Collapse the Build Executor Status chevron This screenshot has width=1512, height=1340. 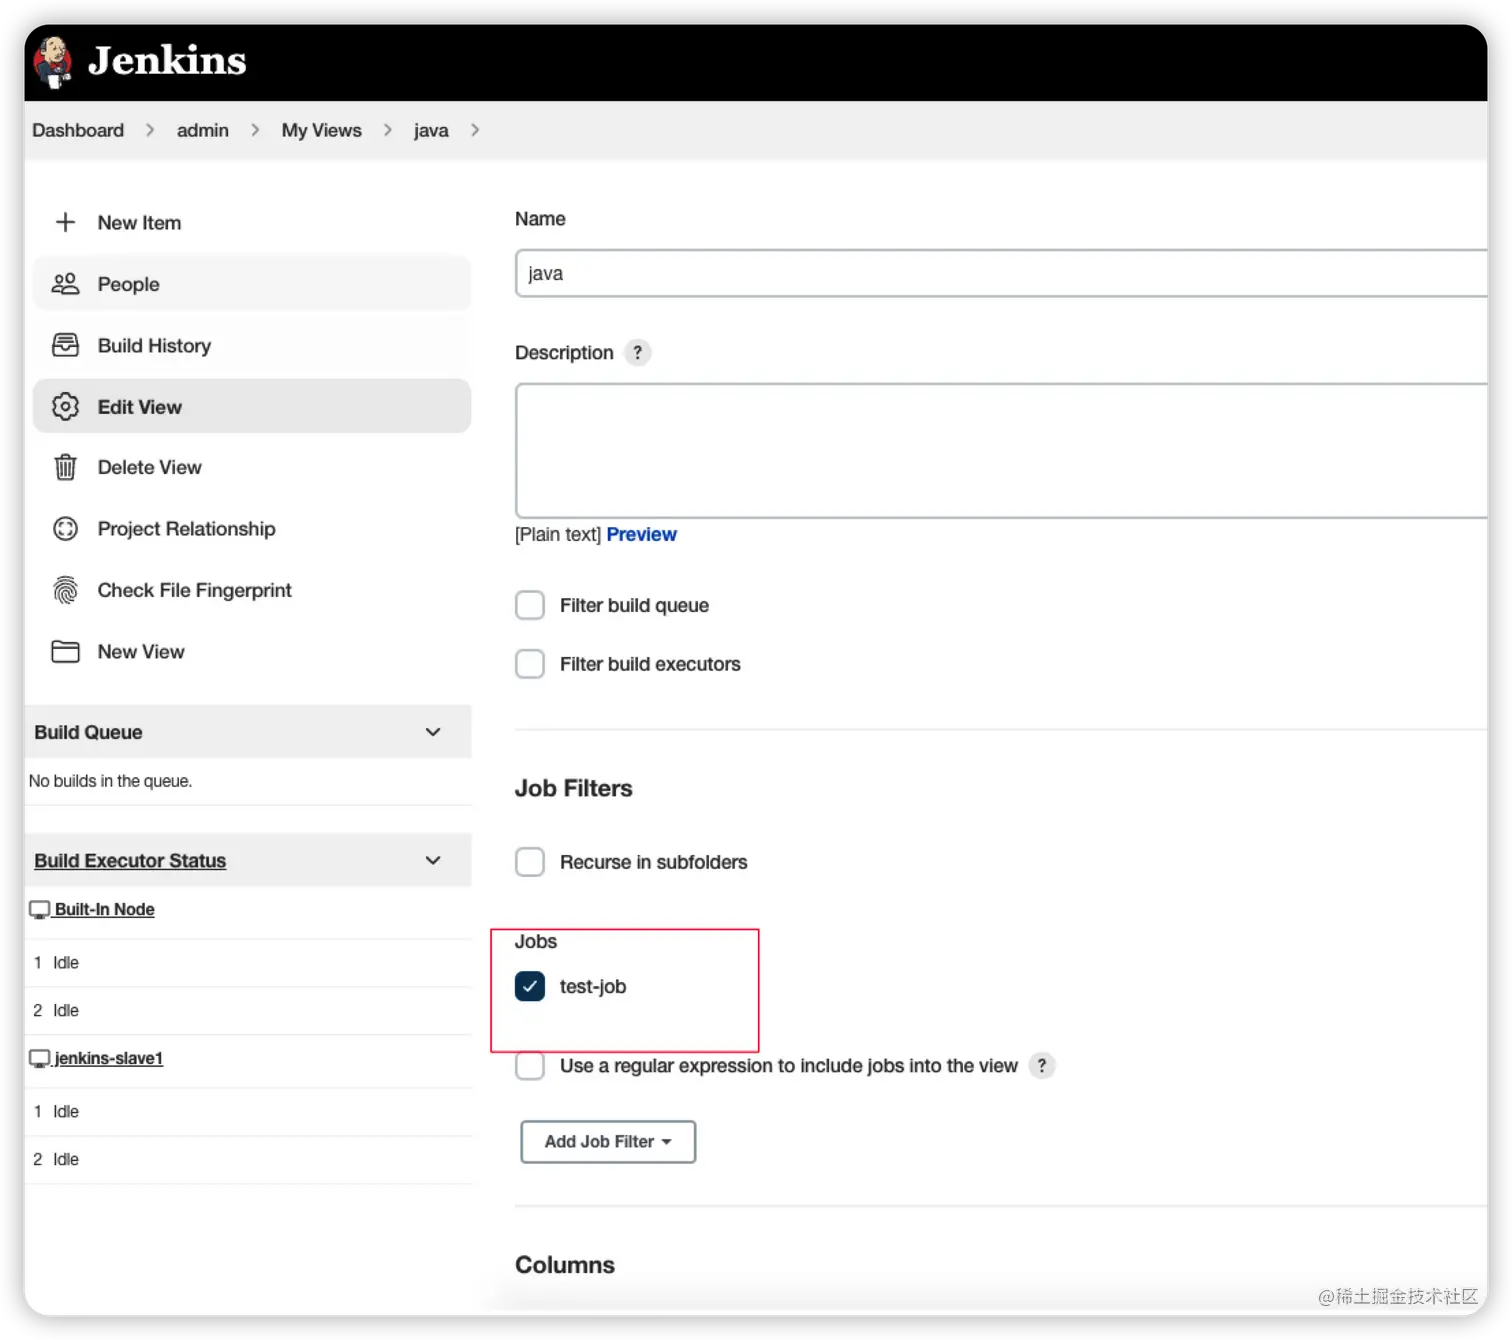pyautogui.click(x=433, y=861)
